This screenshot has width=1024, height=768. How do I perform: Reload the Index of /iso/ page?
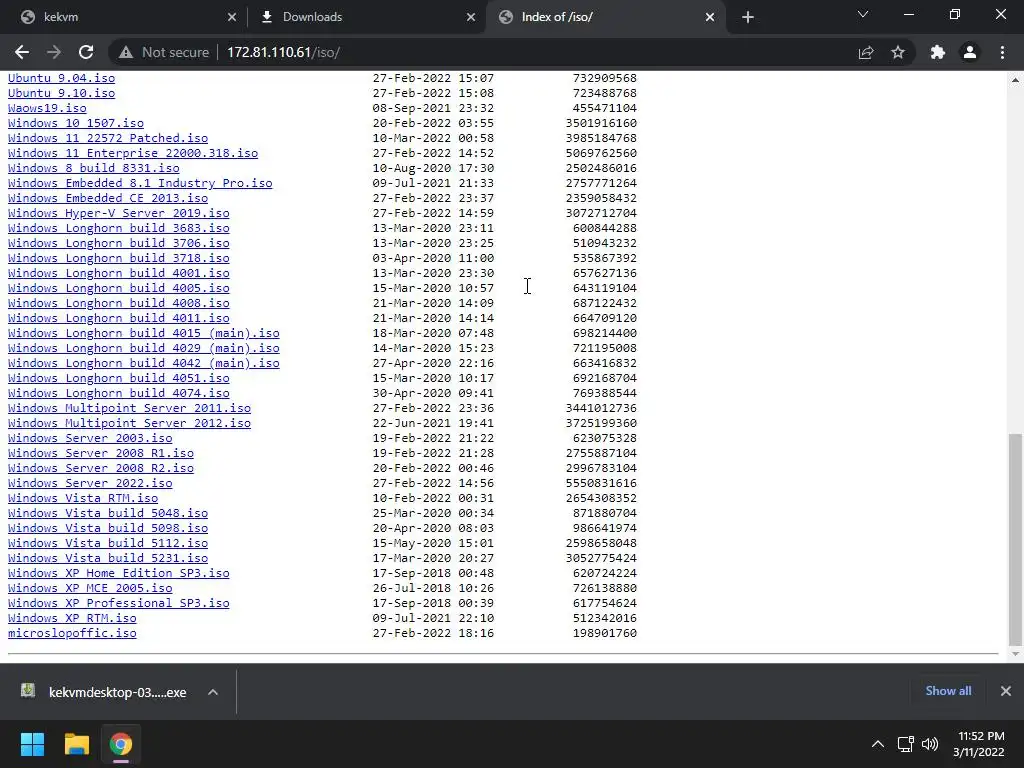(x=86, y=52)
